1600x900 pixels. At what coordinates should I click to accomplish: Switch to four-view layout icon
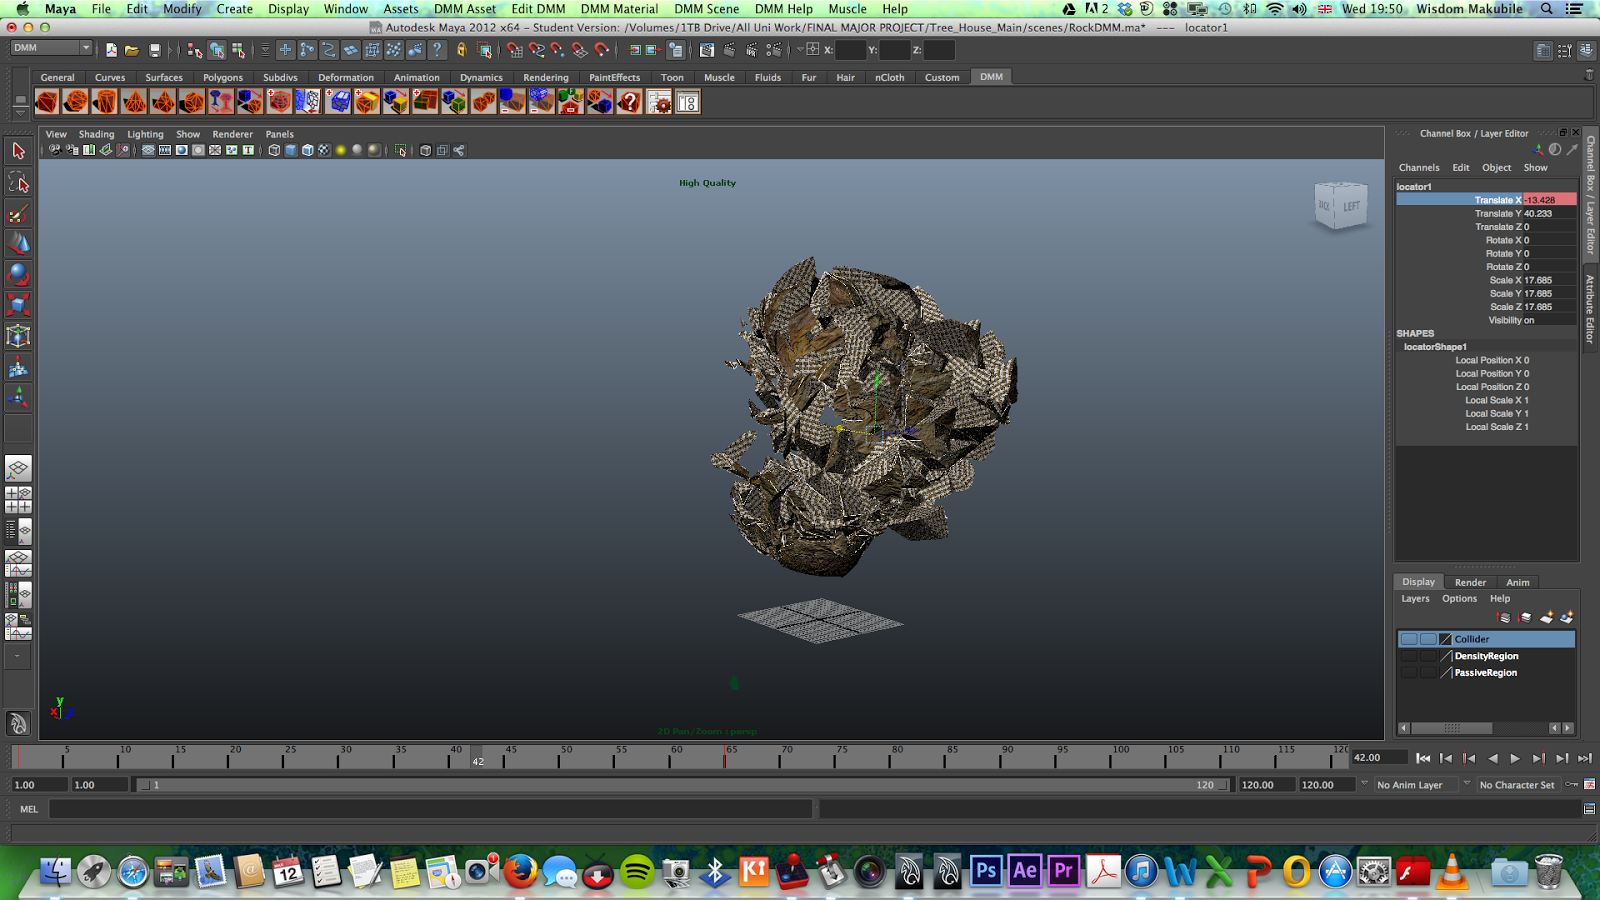point(18,500)
